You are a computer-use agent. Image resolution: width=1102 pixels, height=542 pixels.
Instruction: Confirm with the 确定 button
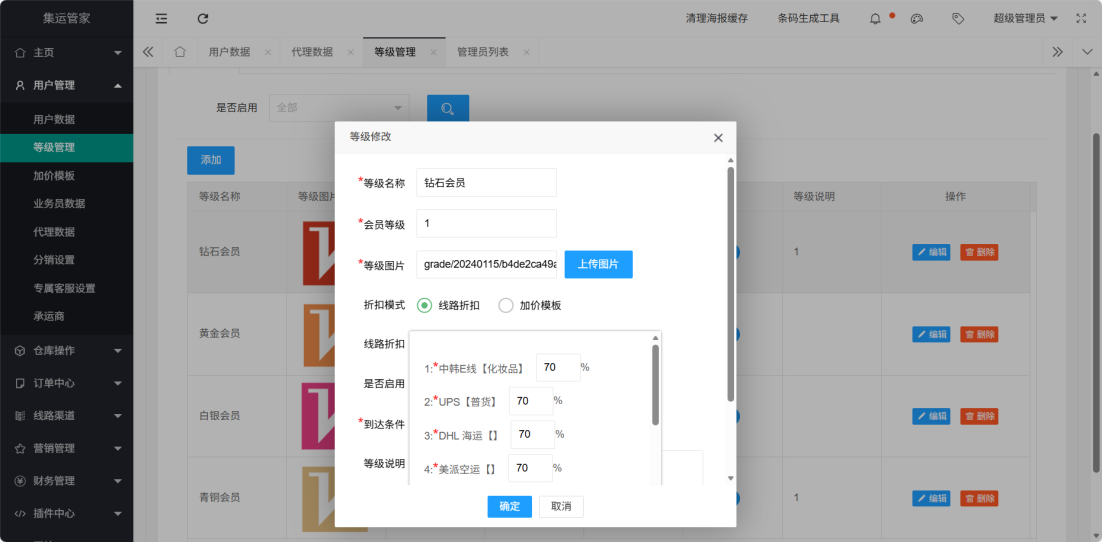(x=510, y=507)
